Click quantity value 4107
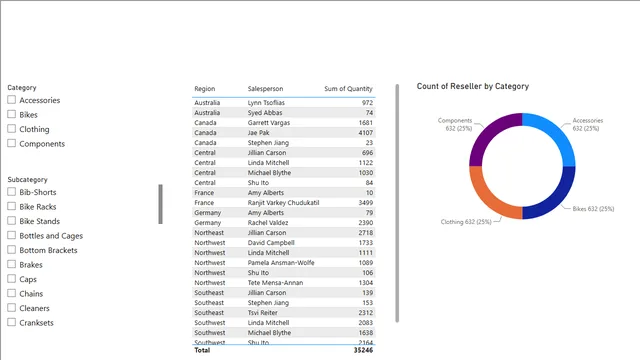 (366, 133)
